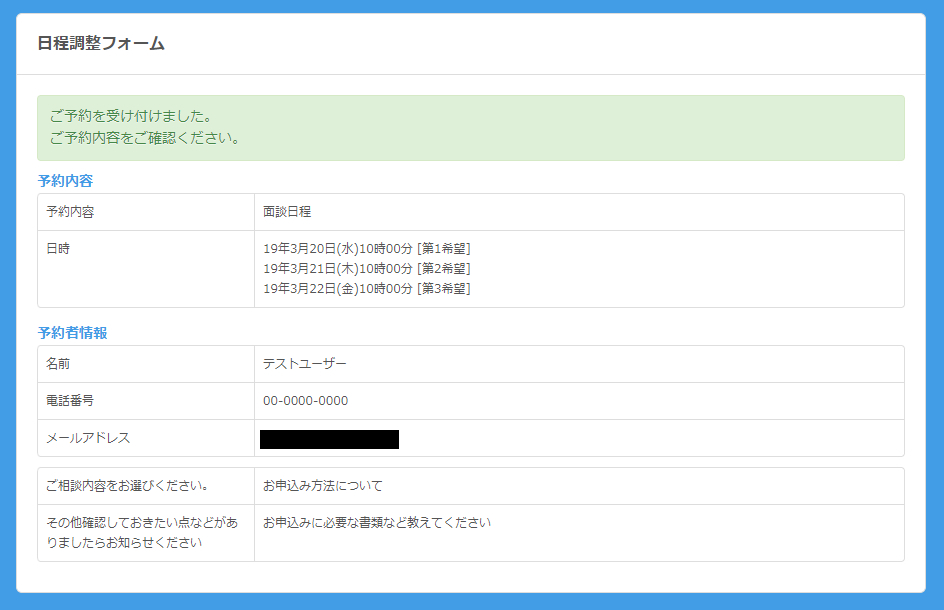Click the ご予約内容をご確認ください notice line
944x610 pixels.
pyautogui.click(x=145, y=138)
